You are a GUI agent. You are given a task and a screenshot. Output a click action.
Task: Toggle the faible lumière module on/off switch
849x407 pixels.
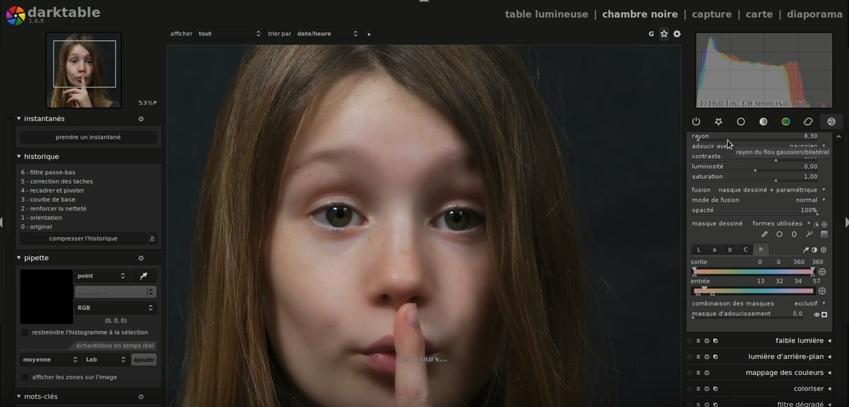689,341
